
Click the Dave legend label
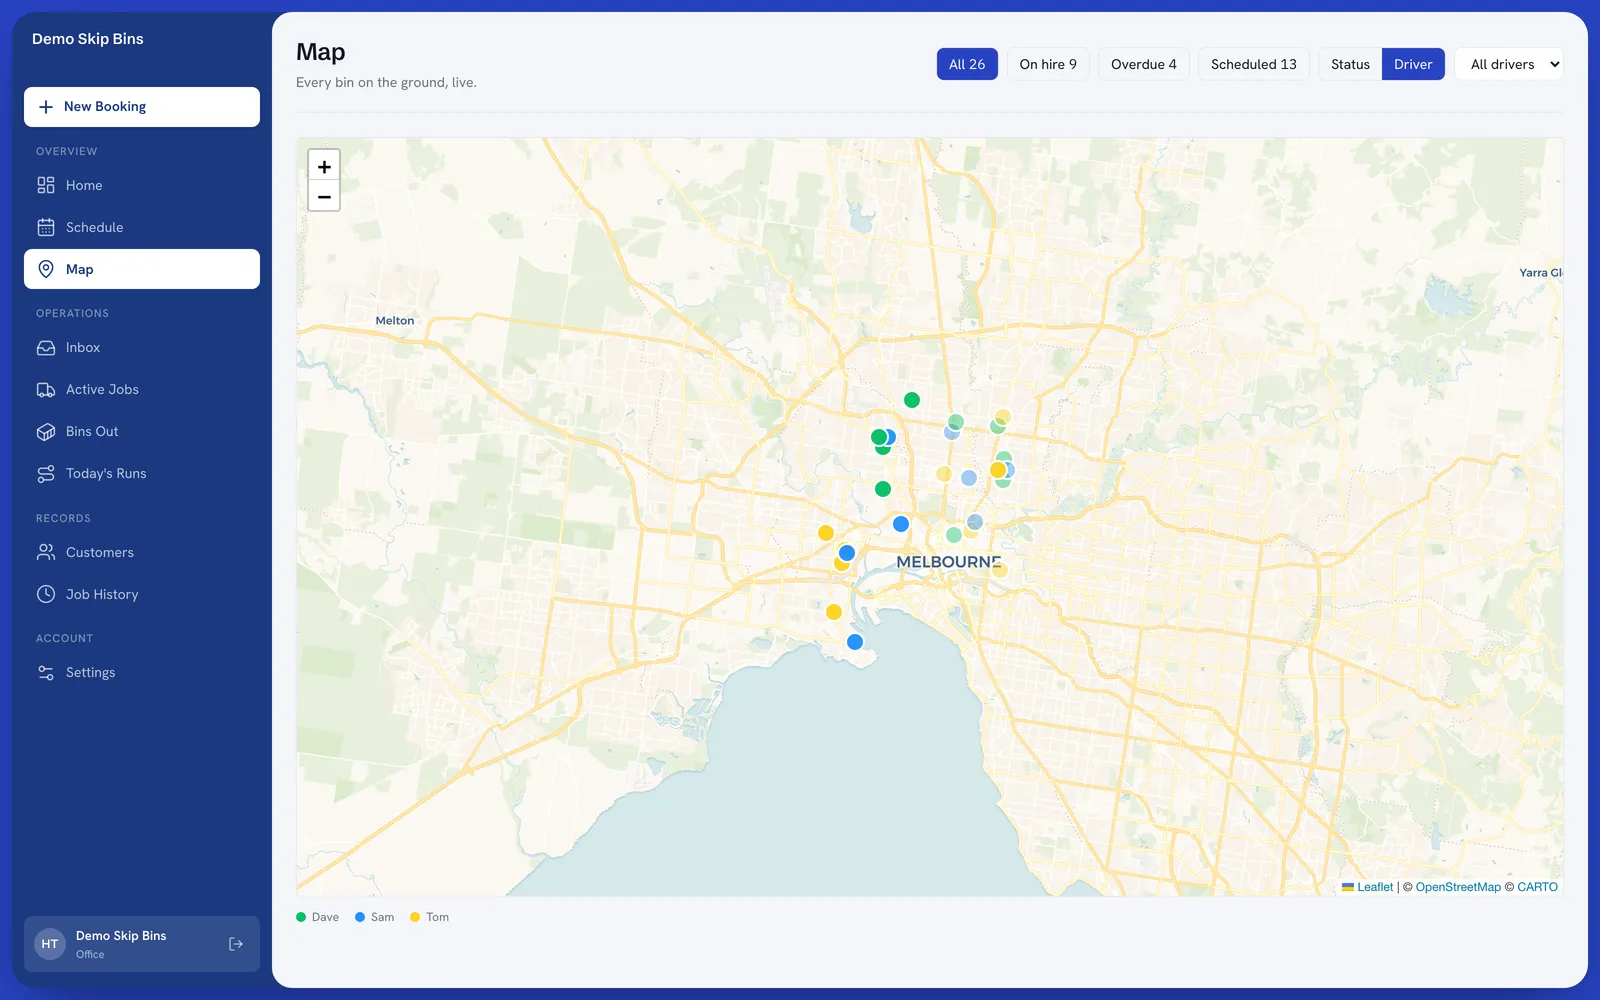(325, 917)
